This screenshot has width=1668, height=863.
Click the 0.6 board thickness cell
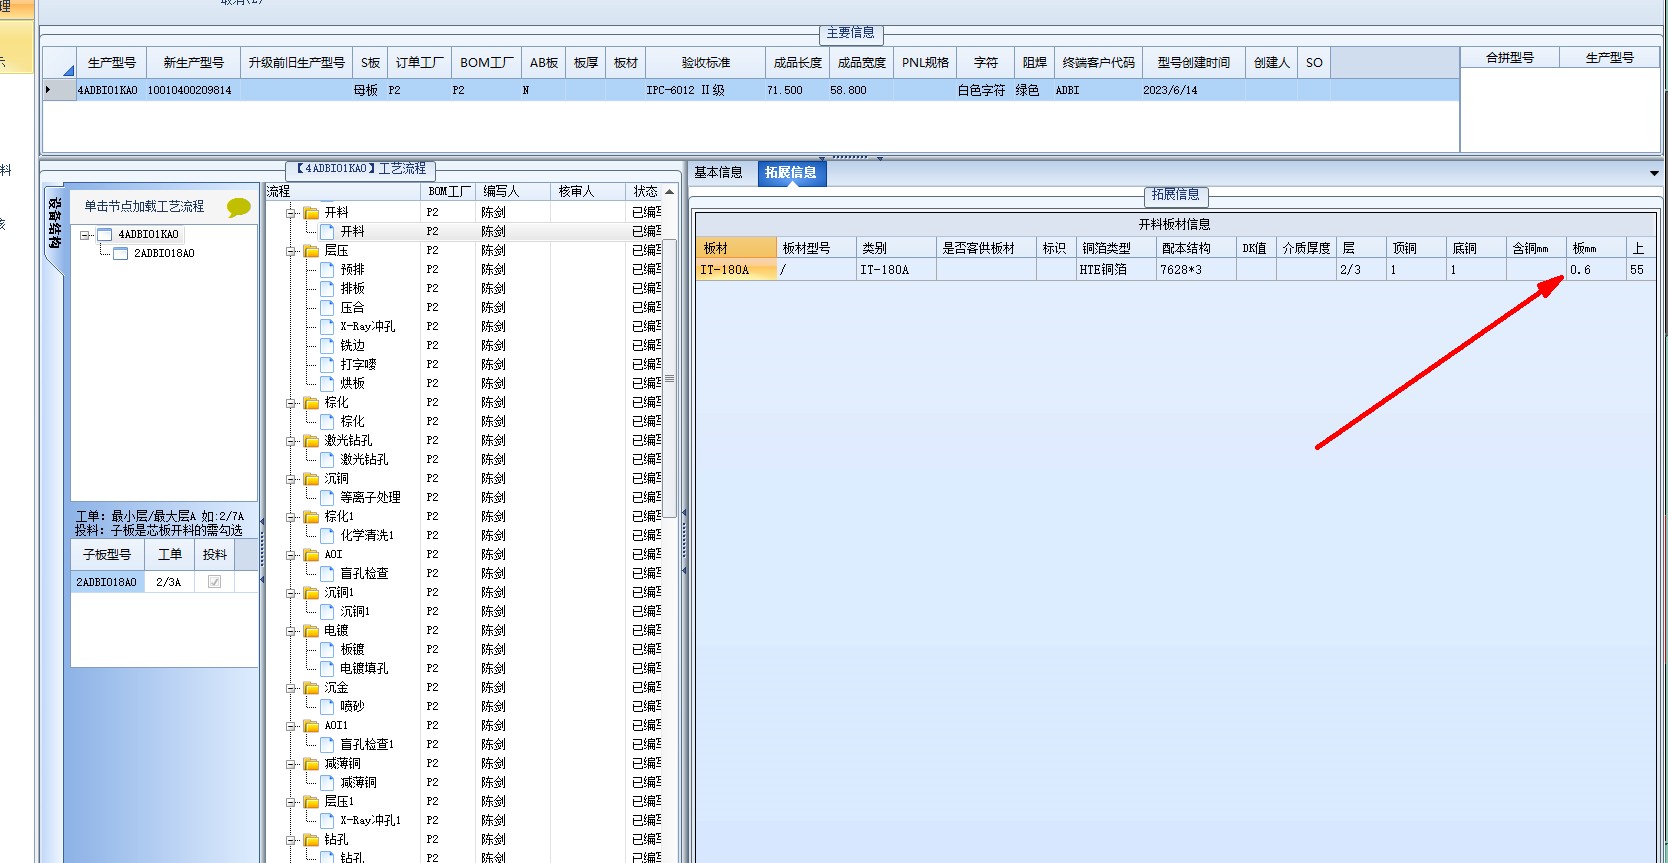click(1596, 270)
